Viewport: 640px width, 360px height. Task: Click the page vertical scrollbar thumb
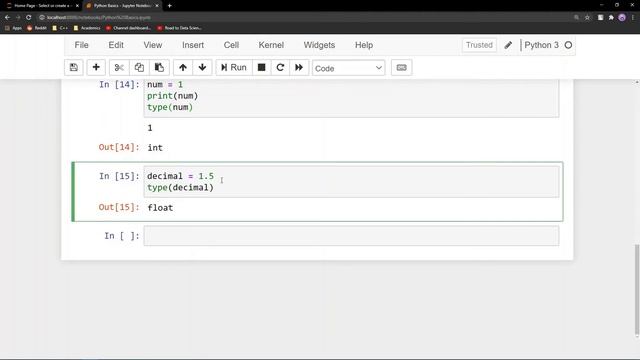click(637, 290)
